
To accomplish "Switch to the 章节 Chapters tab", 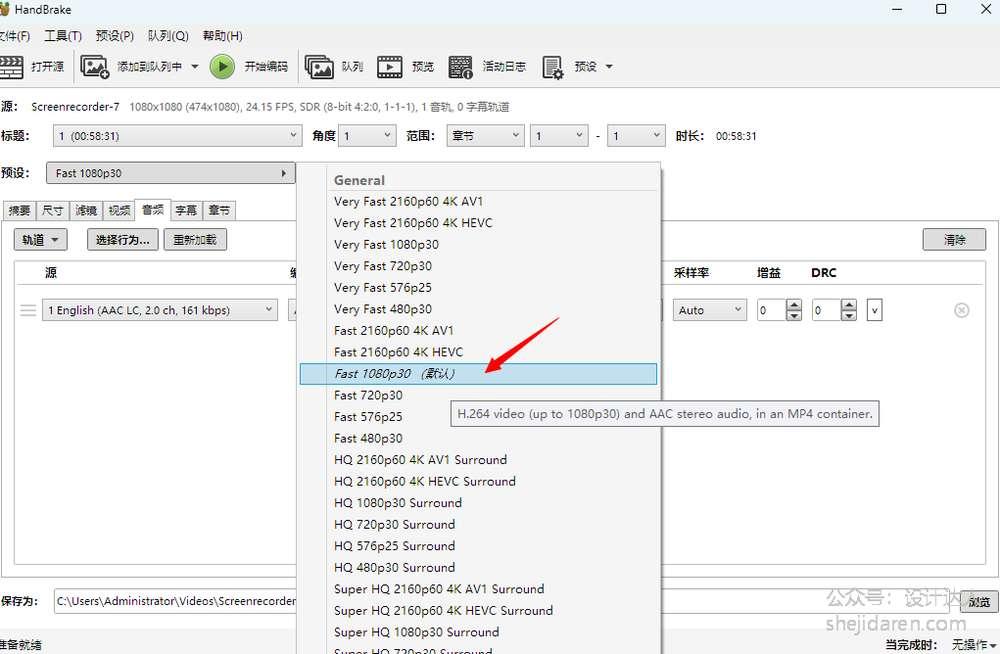I will coord(219,211).
